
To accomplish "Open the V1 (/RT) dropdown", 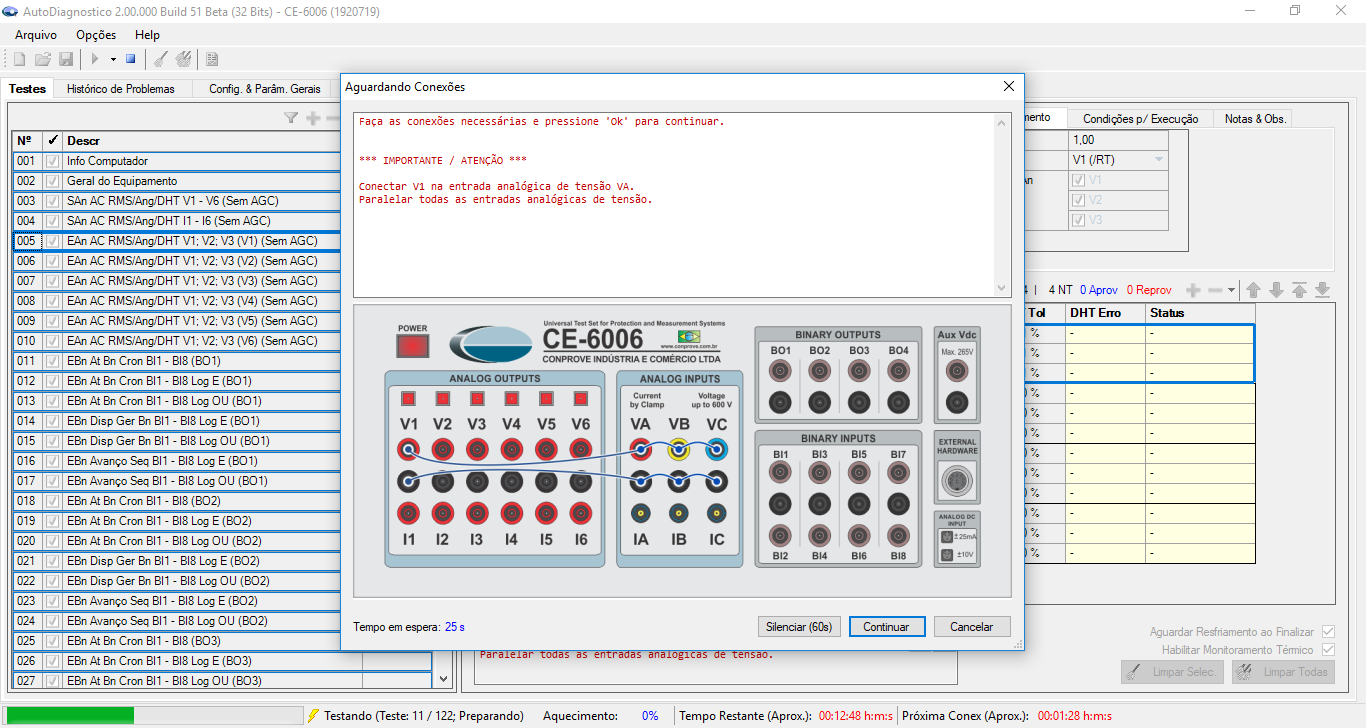I will tap(1158, 160).
